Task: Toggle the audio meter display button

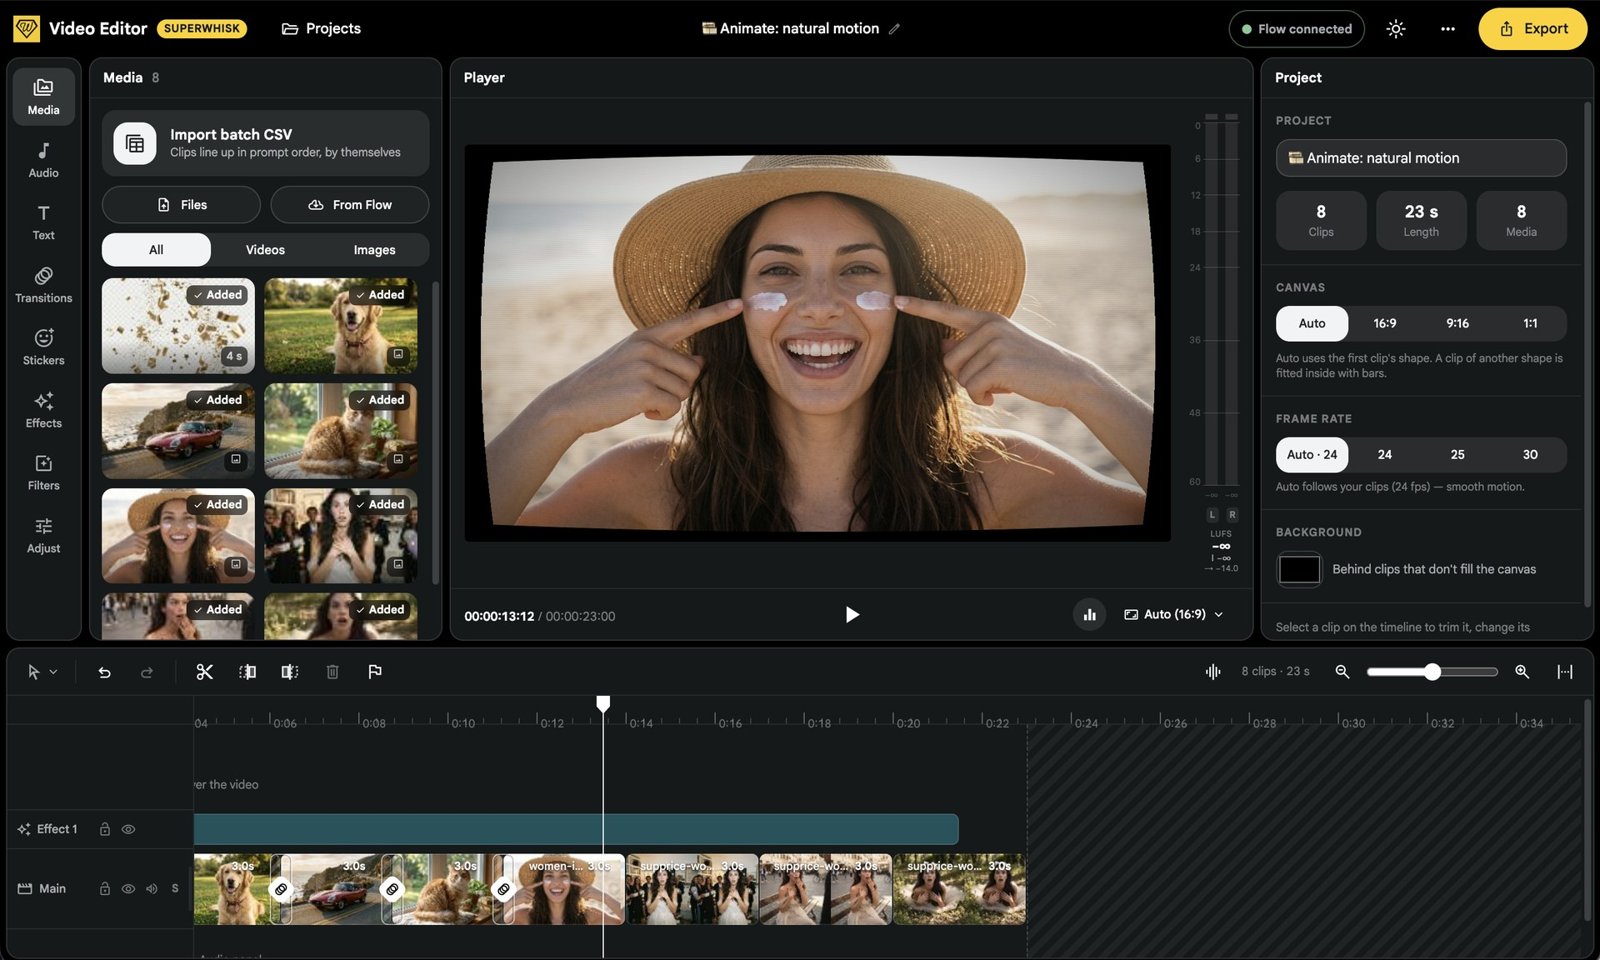Action: (x=1089, y=615)
